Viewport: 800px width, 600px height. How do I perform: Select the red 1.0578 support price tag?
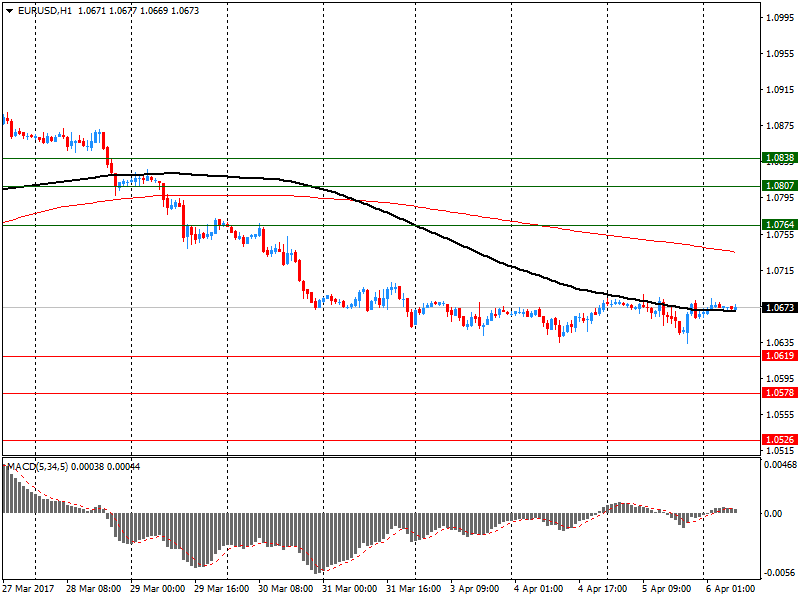779,393
